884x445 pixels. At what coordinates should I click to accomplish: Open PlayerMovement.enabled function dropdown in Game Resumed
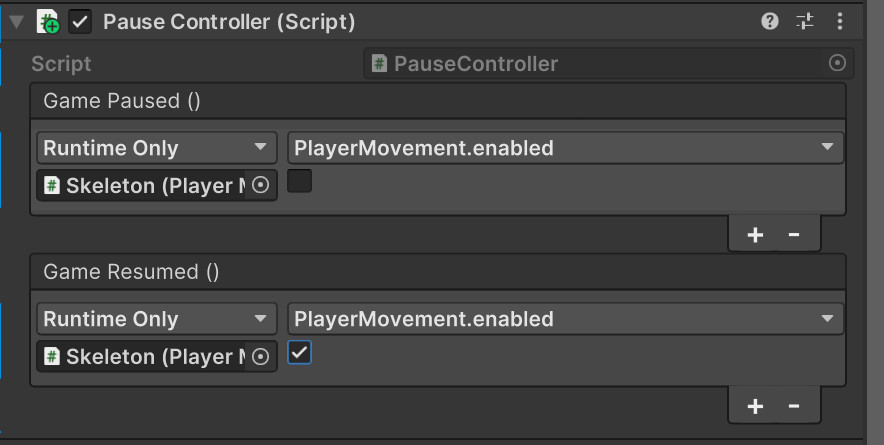[565, 319]
